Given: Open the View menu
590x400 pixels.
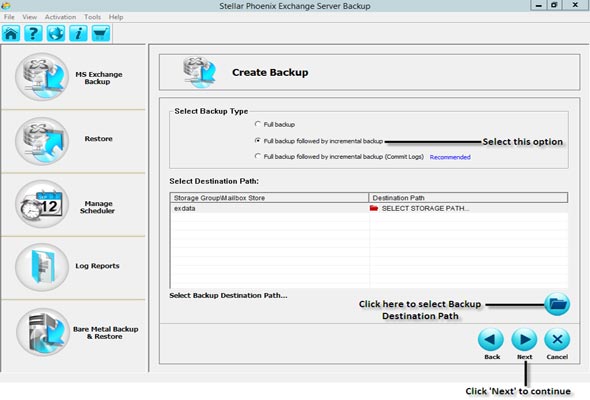Looking at the screenshot, I should point(29,17).
